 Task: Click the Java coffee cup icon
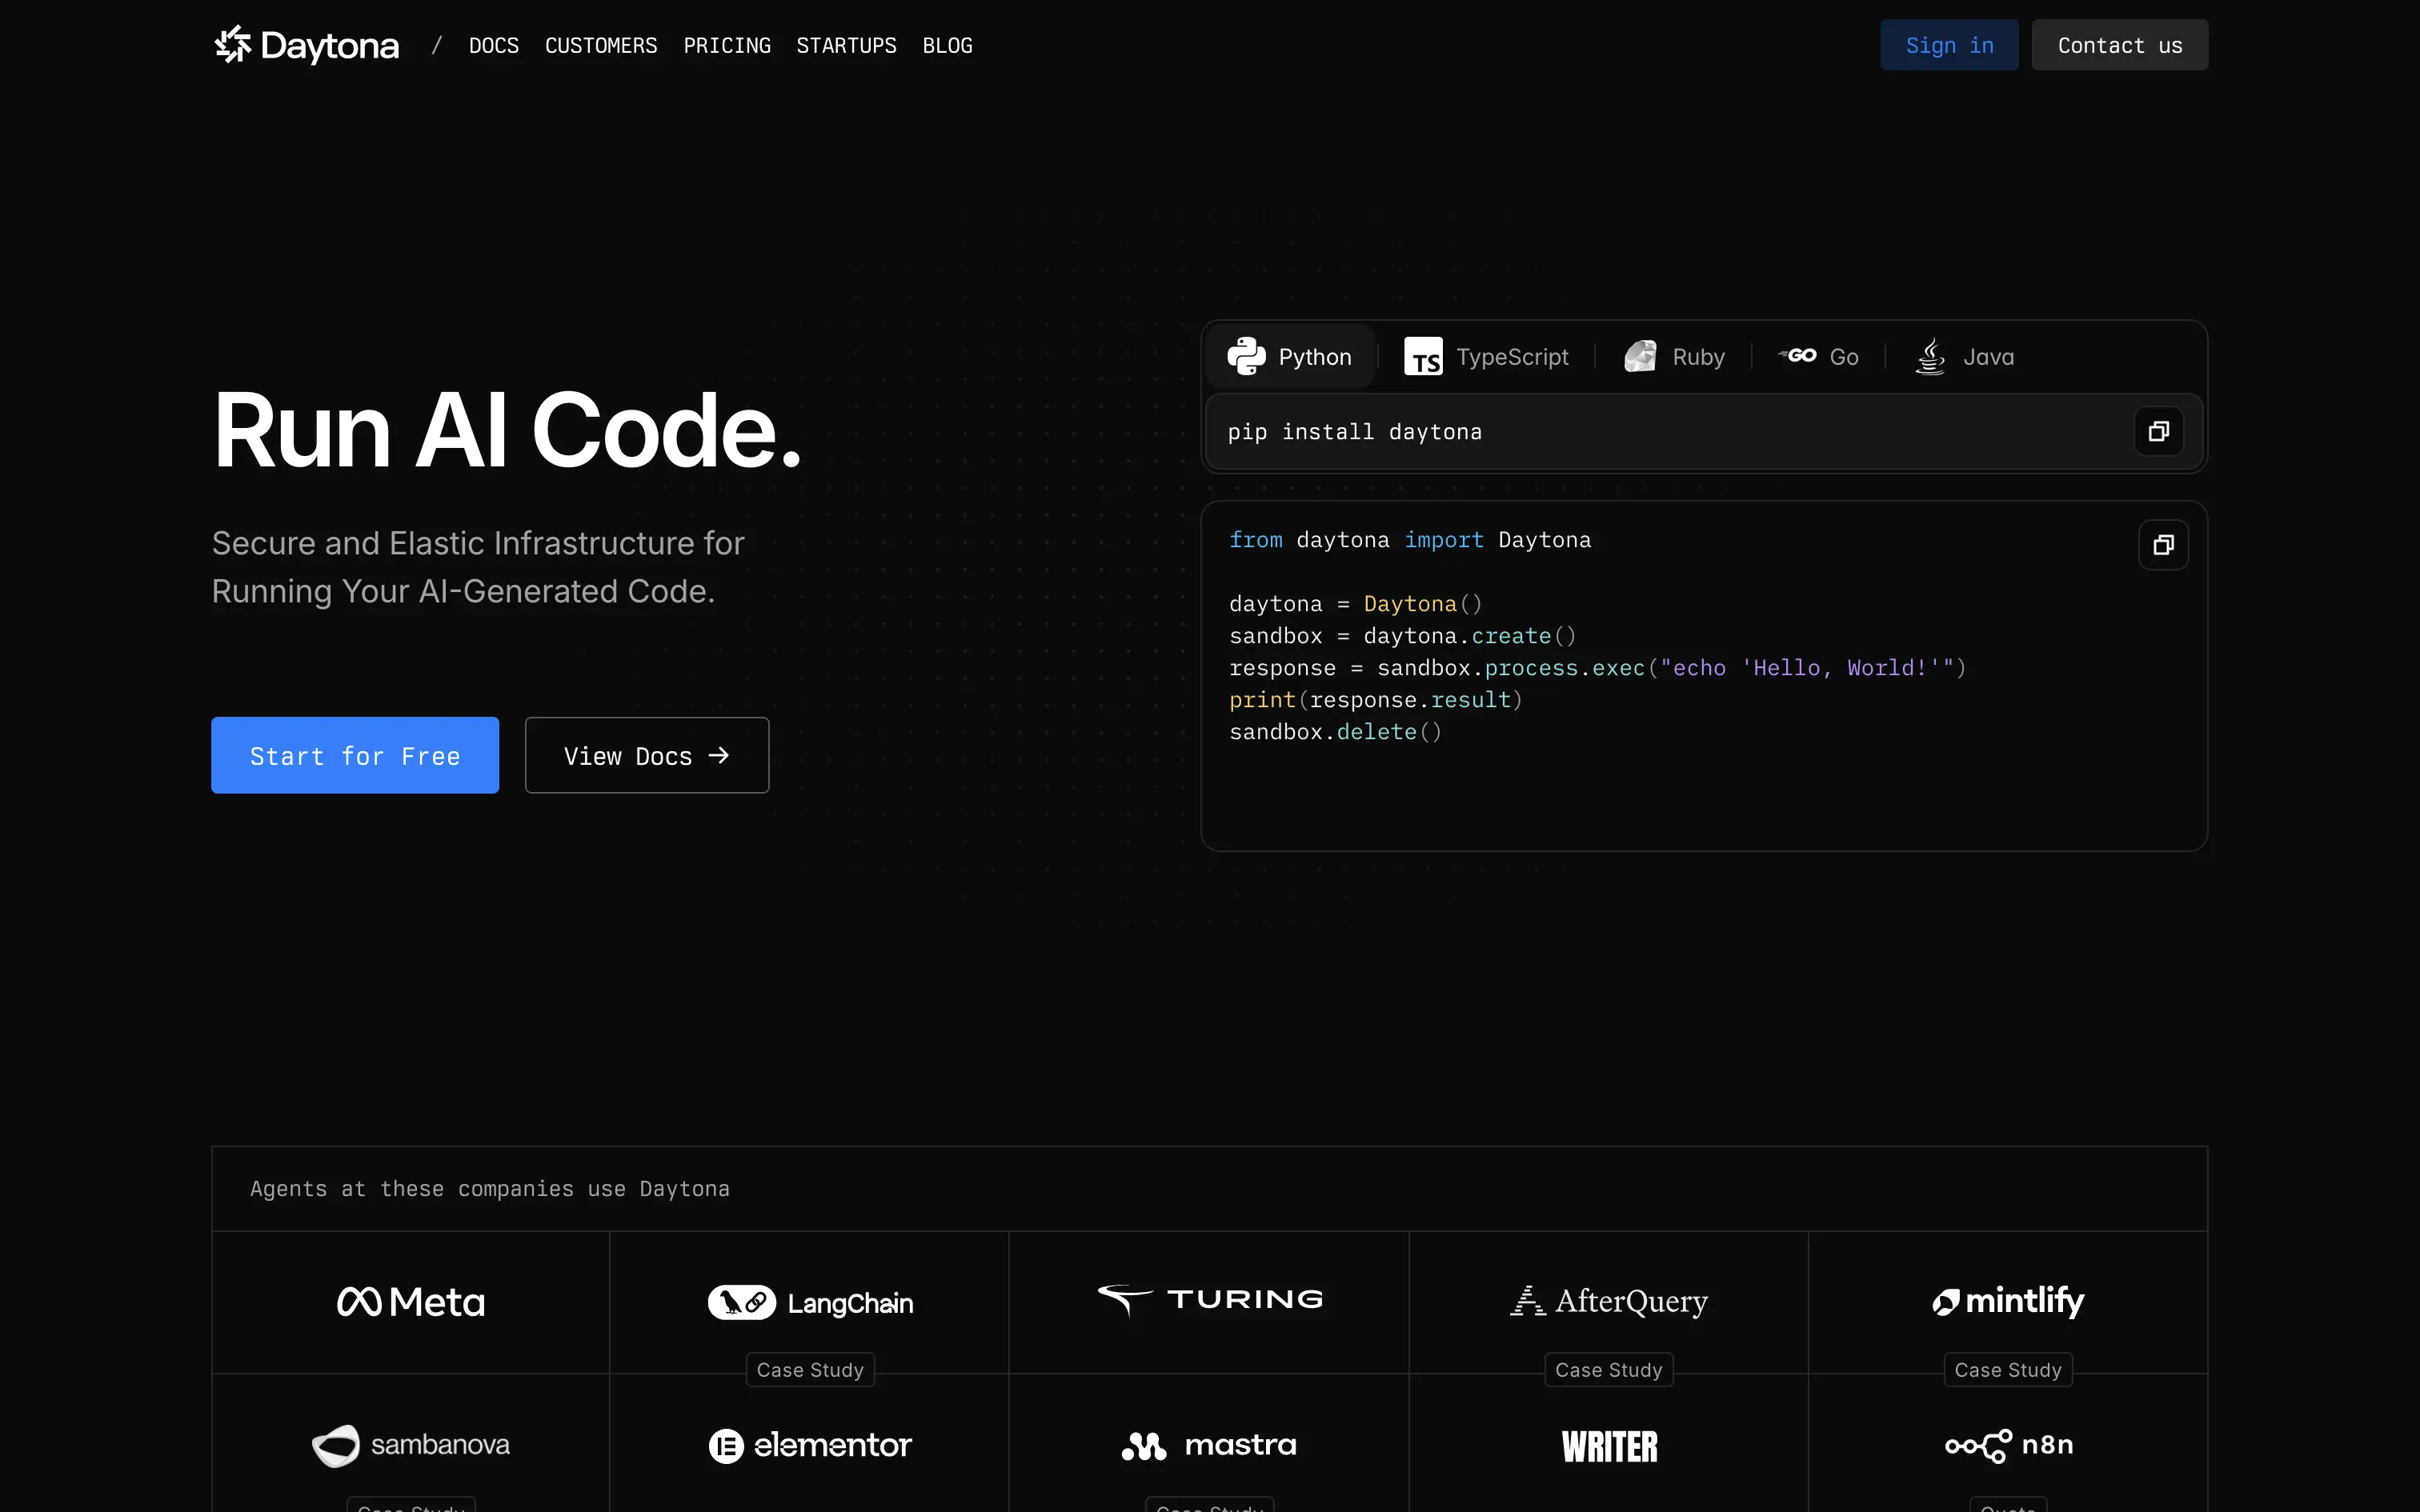1930,356
